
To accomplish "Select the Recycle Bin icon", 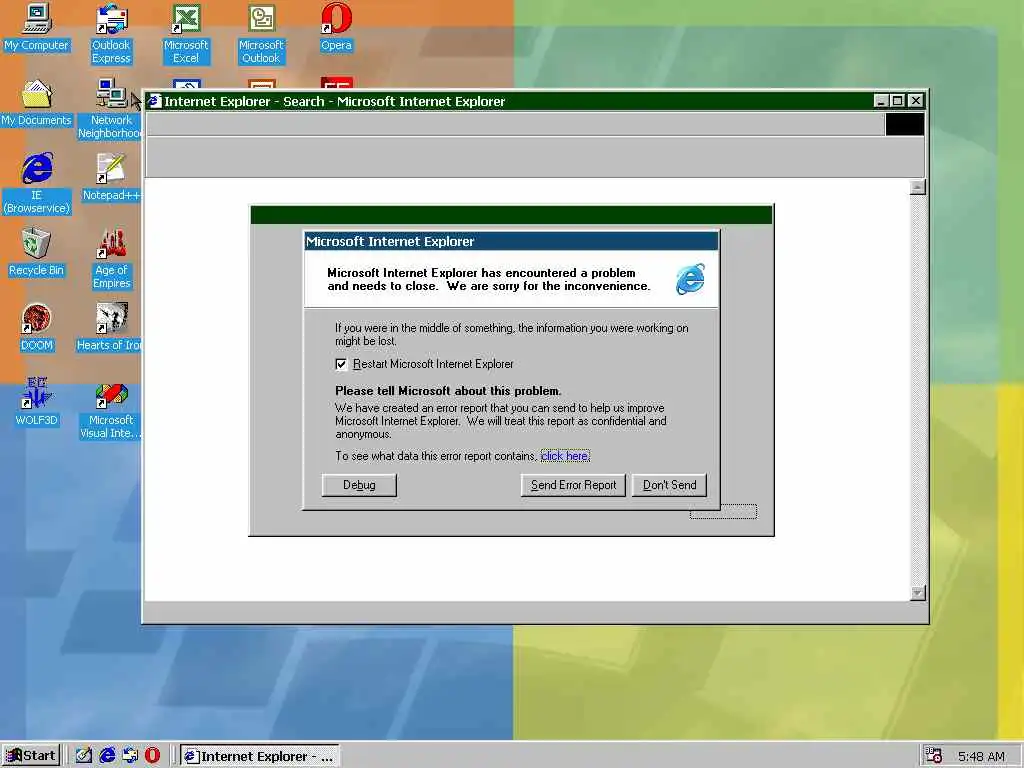I will coord(37,252).
